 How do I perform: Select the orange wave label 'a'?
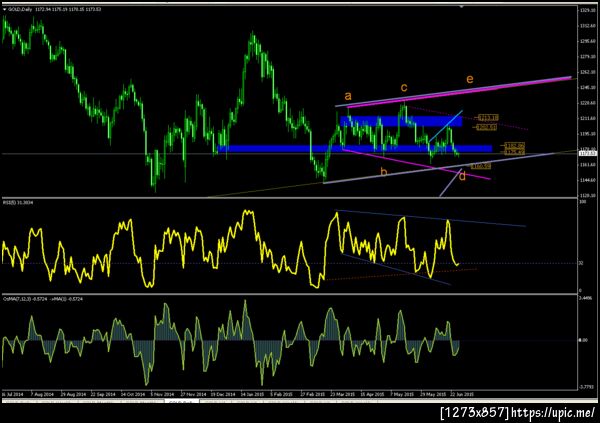click(347, 96)
